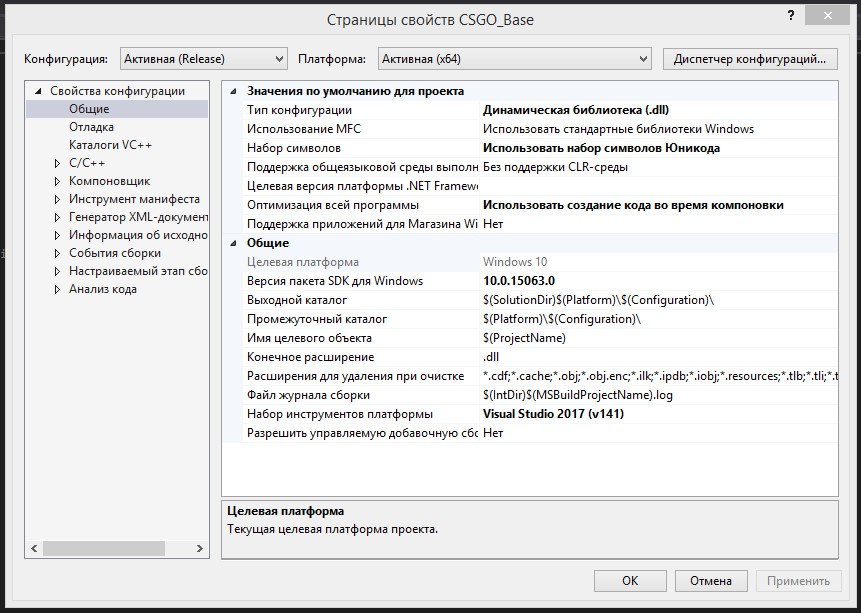Viewport: 861px width, 613px height.
Task: Click the Отмена button
Action: pos(711,581)
